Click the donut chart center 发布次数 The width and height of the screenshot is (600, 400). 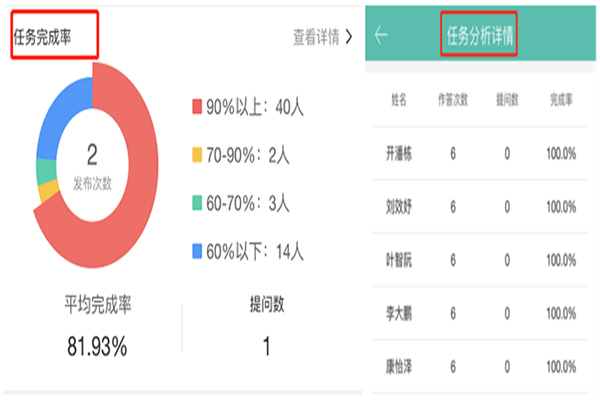tap(92, 166)
